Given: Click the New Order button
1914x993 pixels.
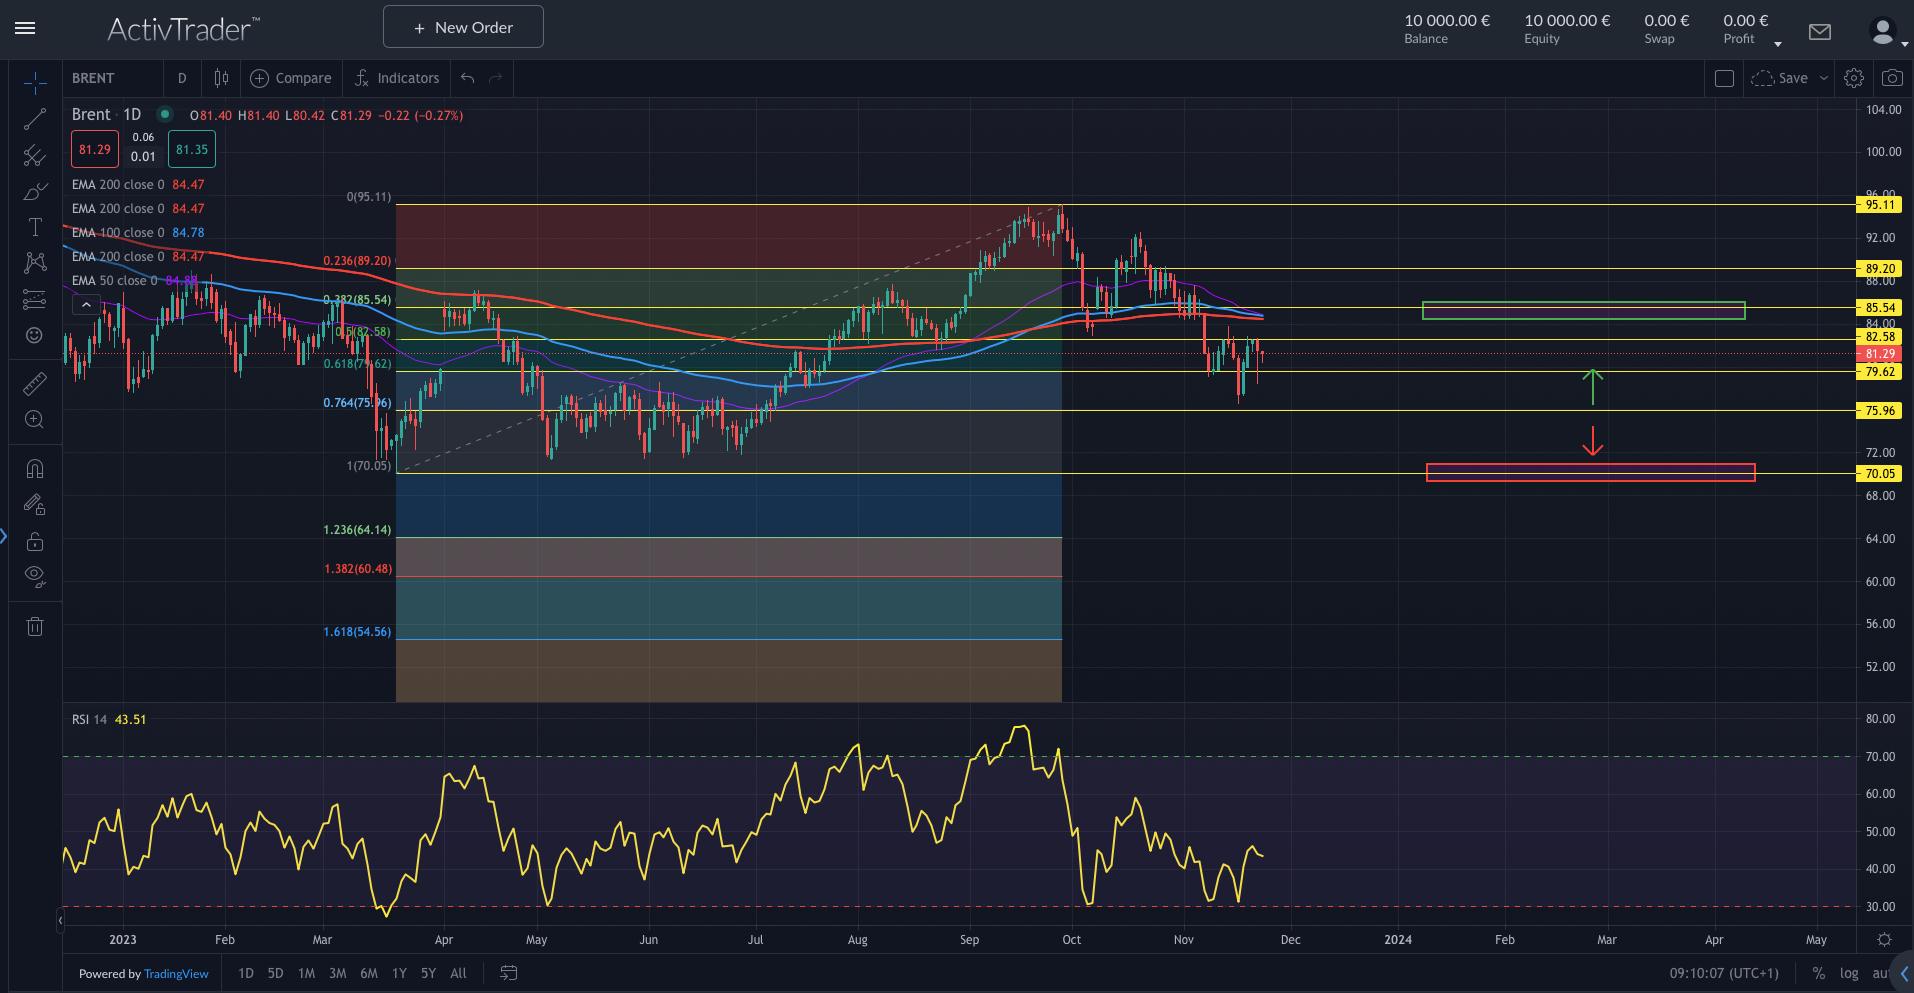Looking at the screenshot, I should 463,27.
